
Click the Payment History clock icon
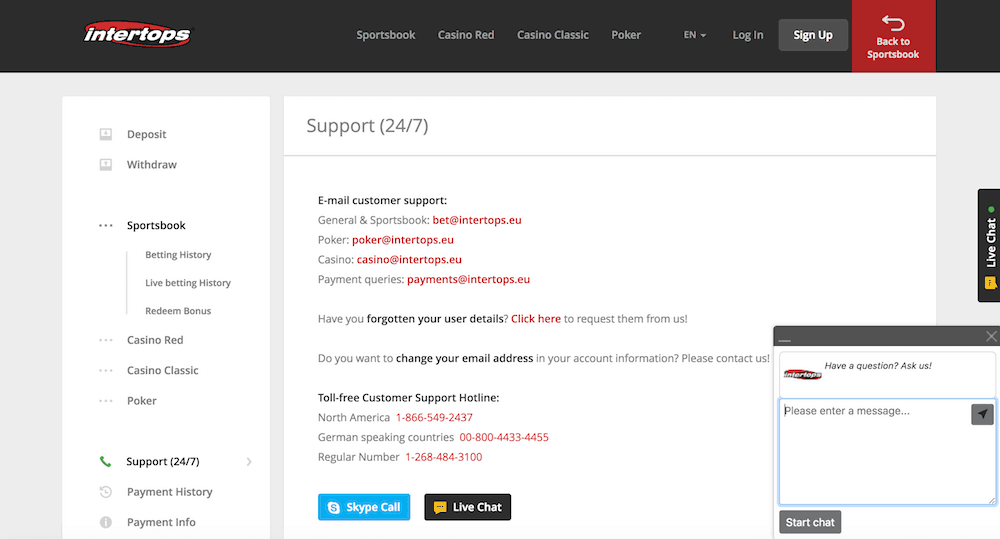[106, 492]
